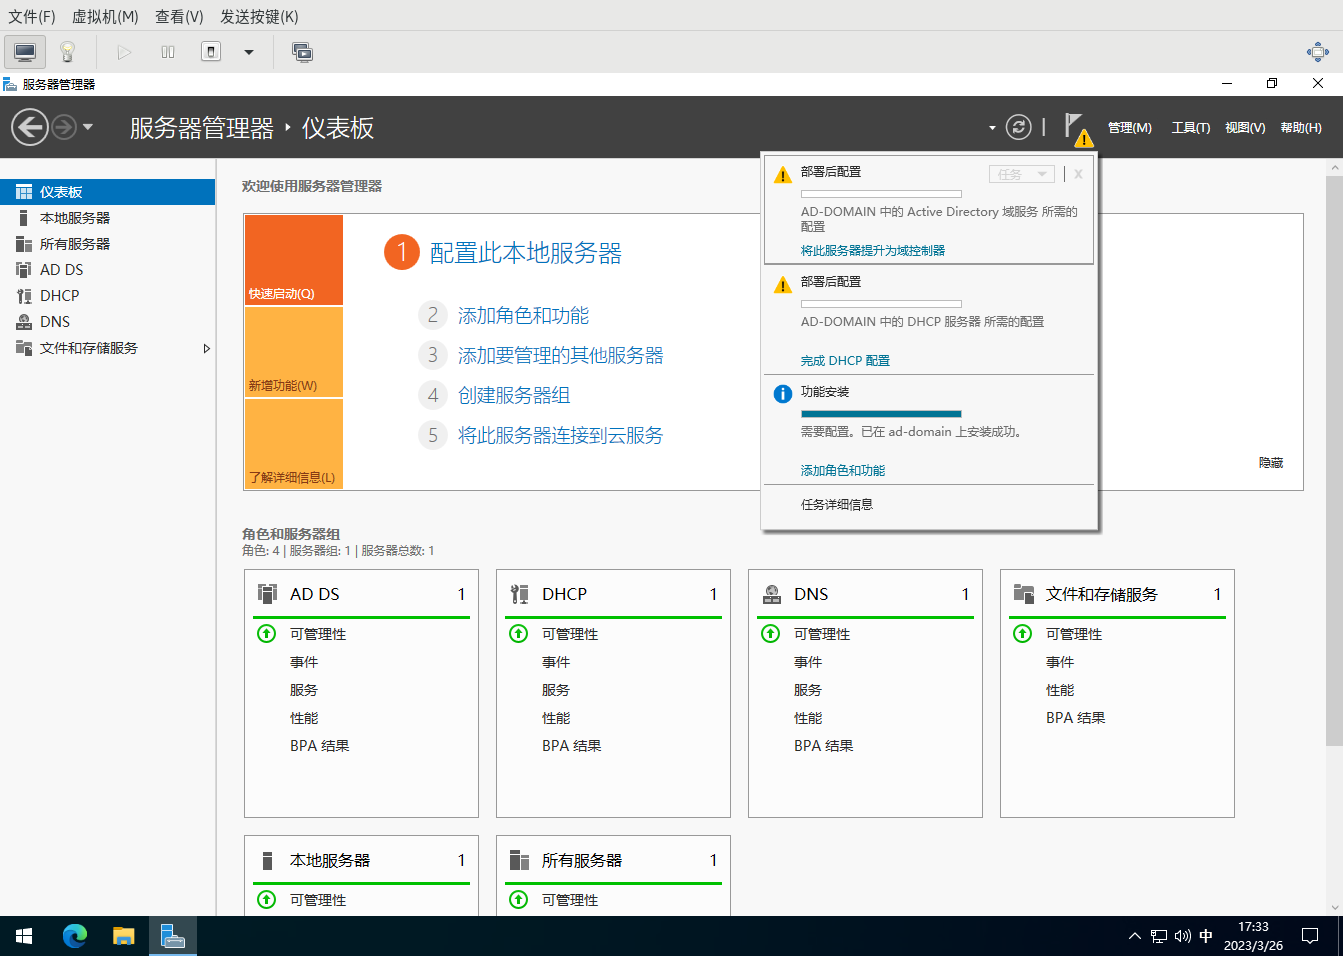
Task: Click BPA 结果 in the DHCP tile
Action: (x=571, y=746)
